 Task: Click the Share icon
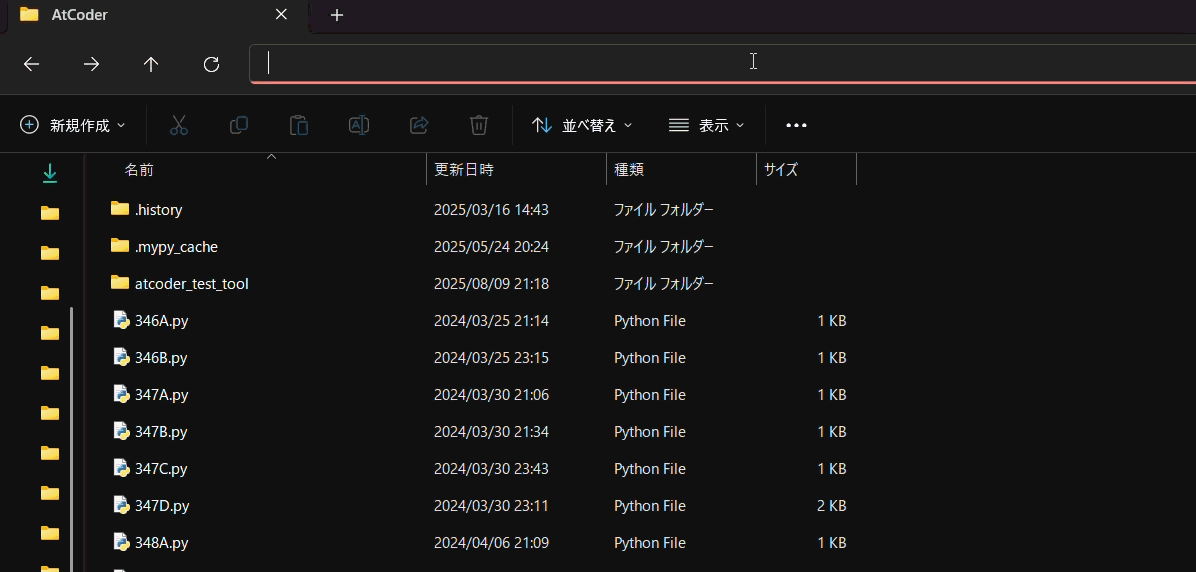click(419, 125)
